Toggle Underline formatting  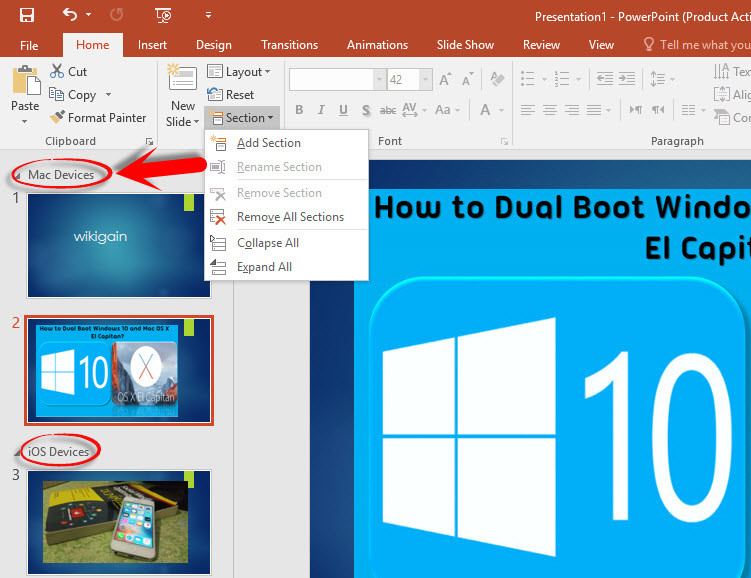click(343, 110)
